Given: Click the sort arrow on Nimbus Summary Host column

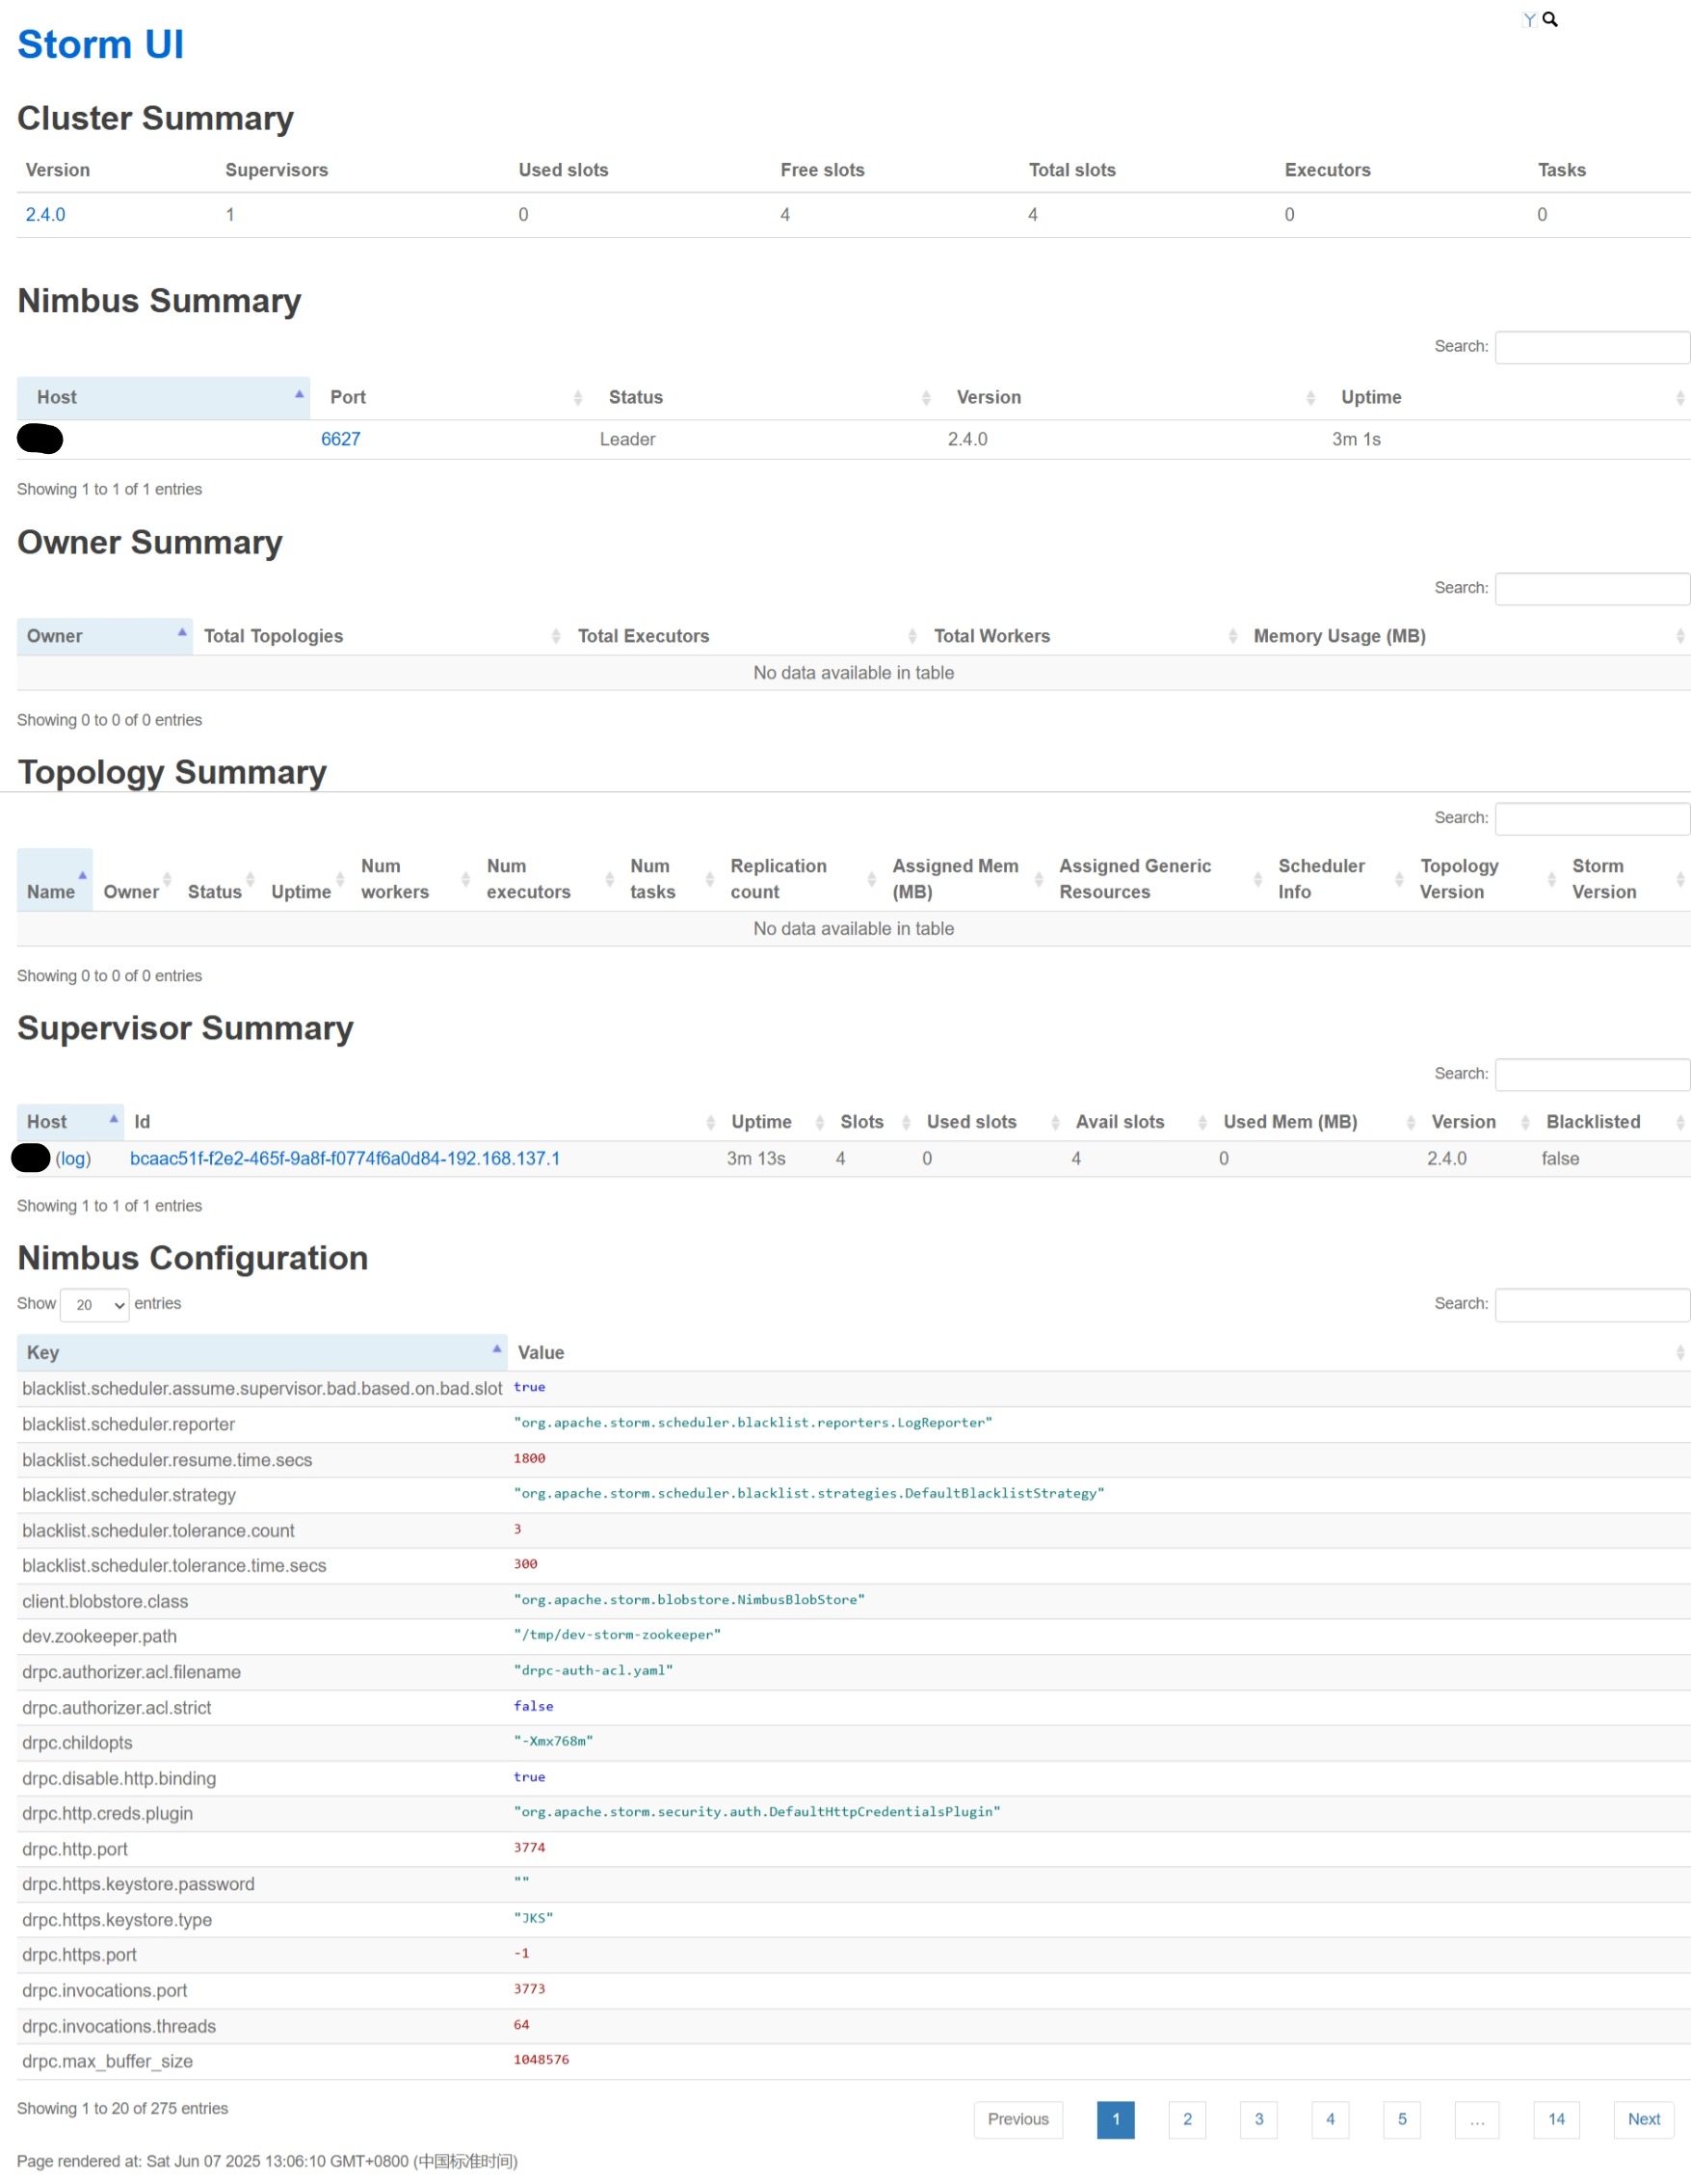Looking at the screenshot, I should 299,395.
